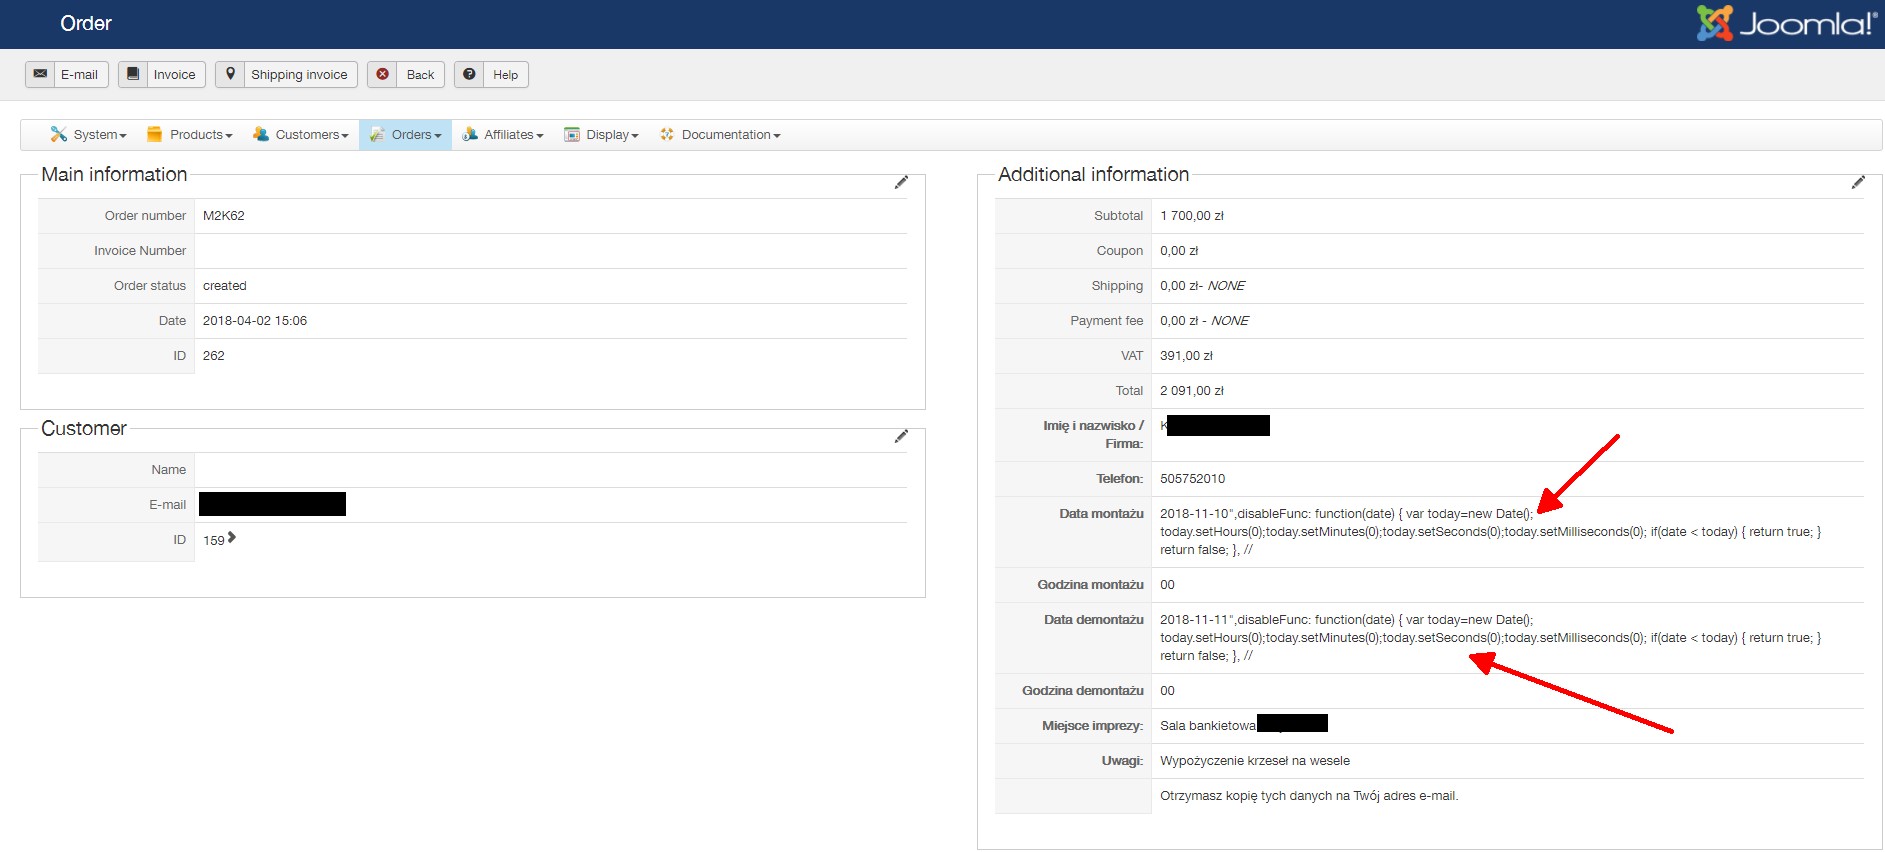The image size is (1885, 852).
Task: Expand the Customers dropdown menu
Action: [x=301, y=135]
